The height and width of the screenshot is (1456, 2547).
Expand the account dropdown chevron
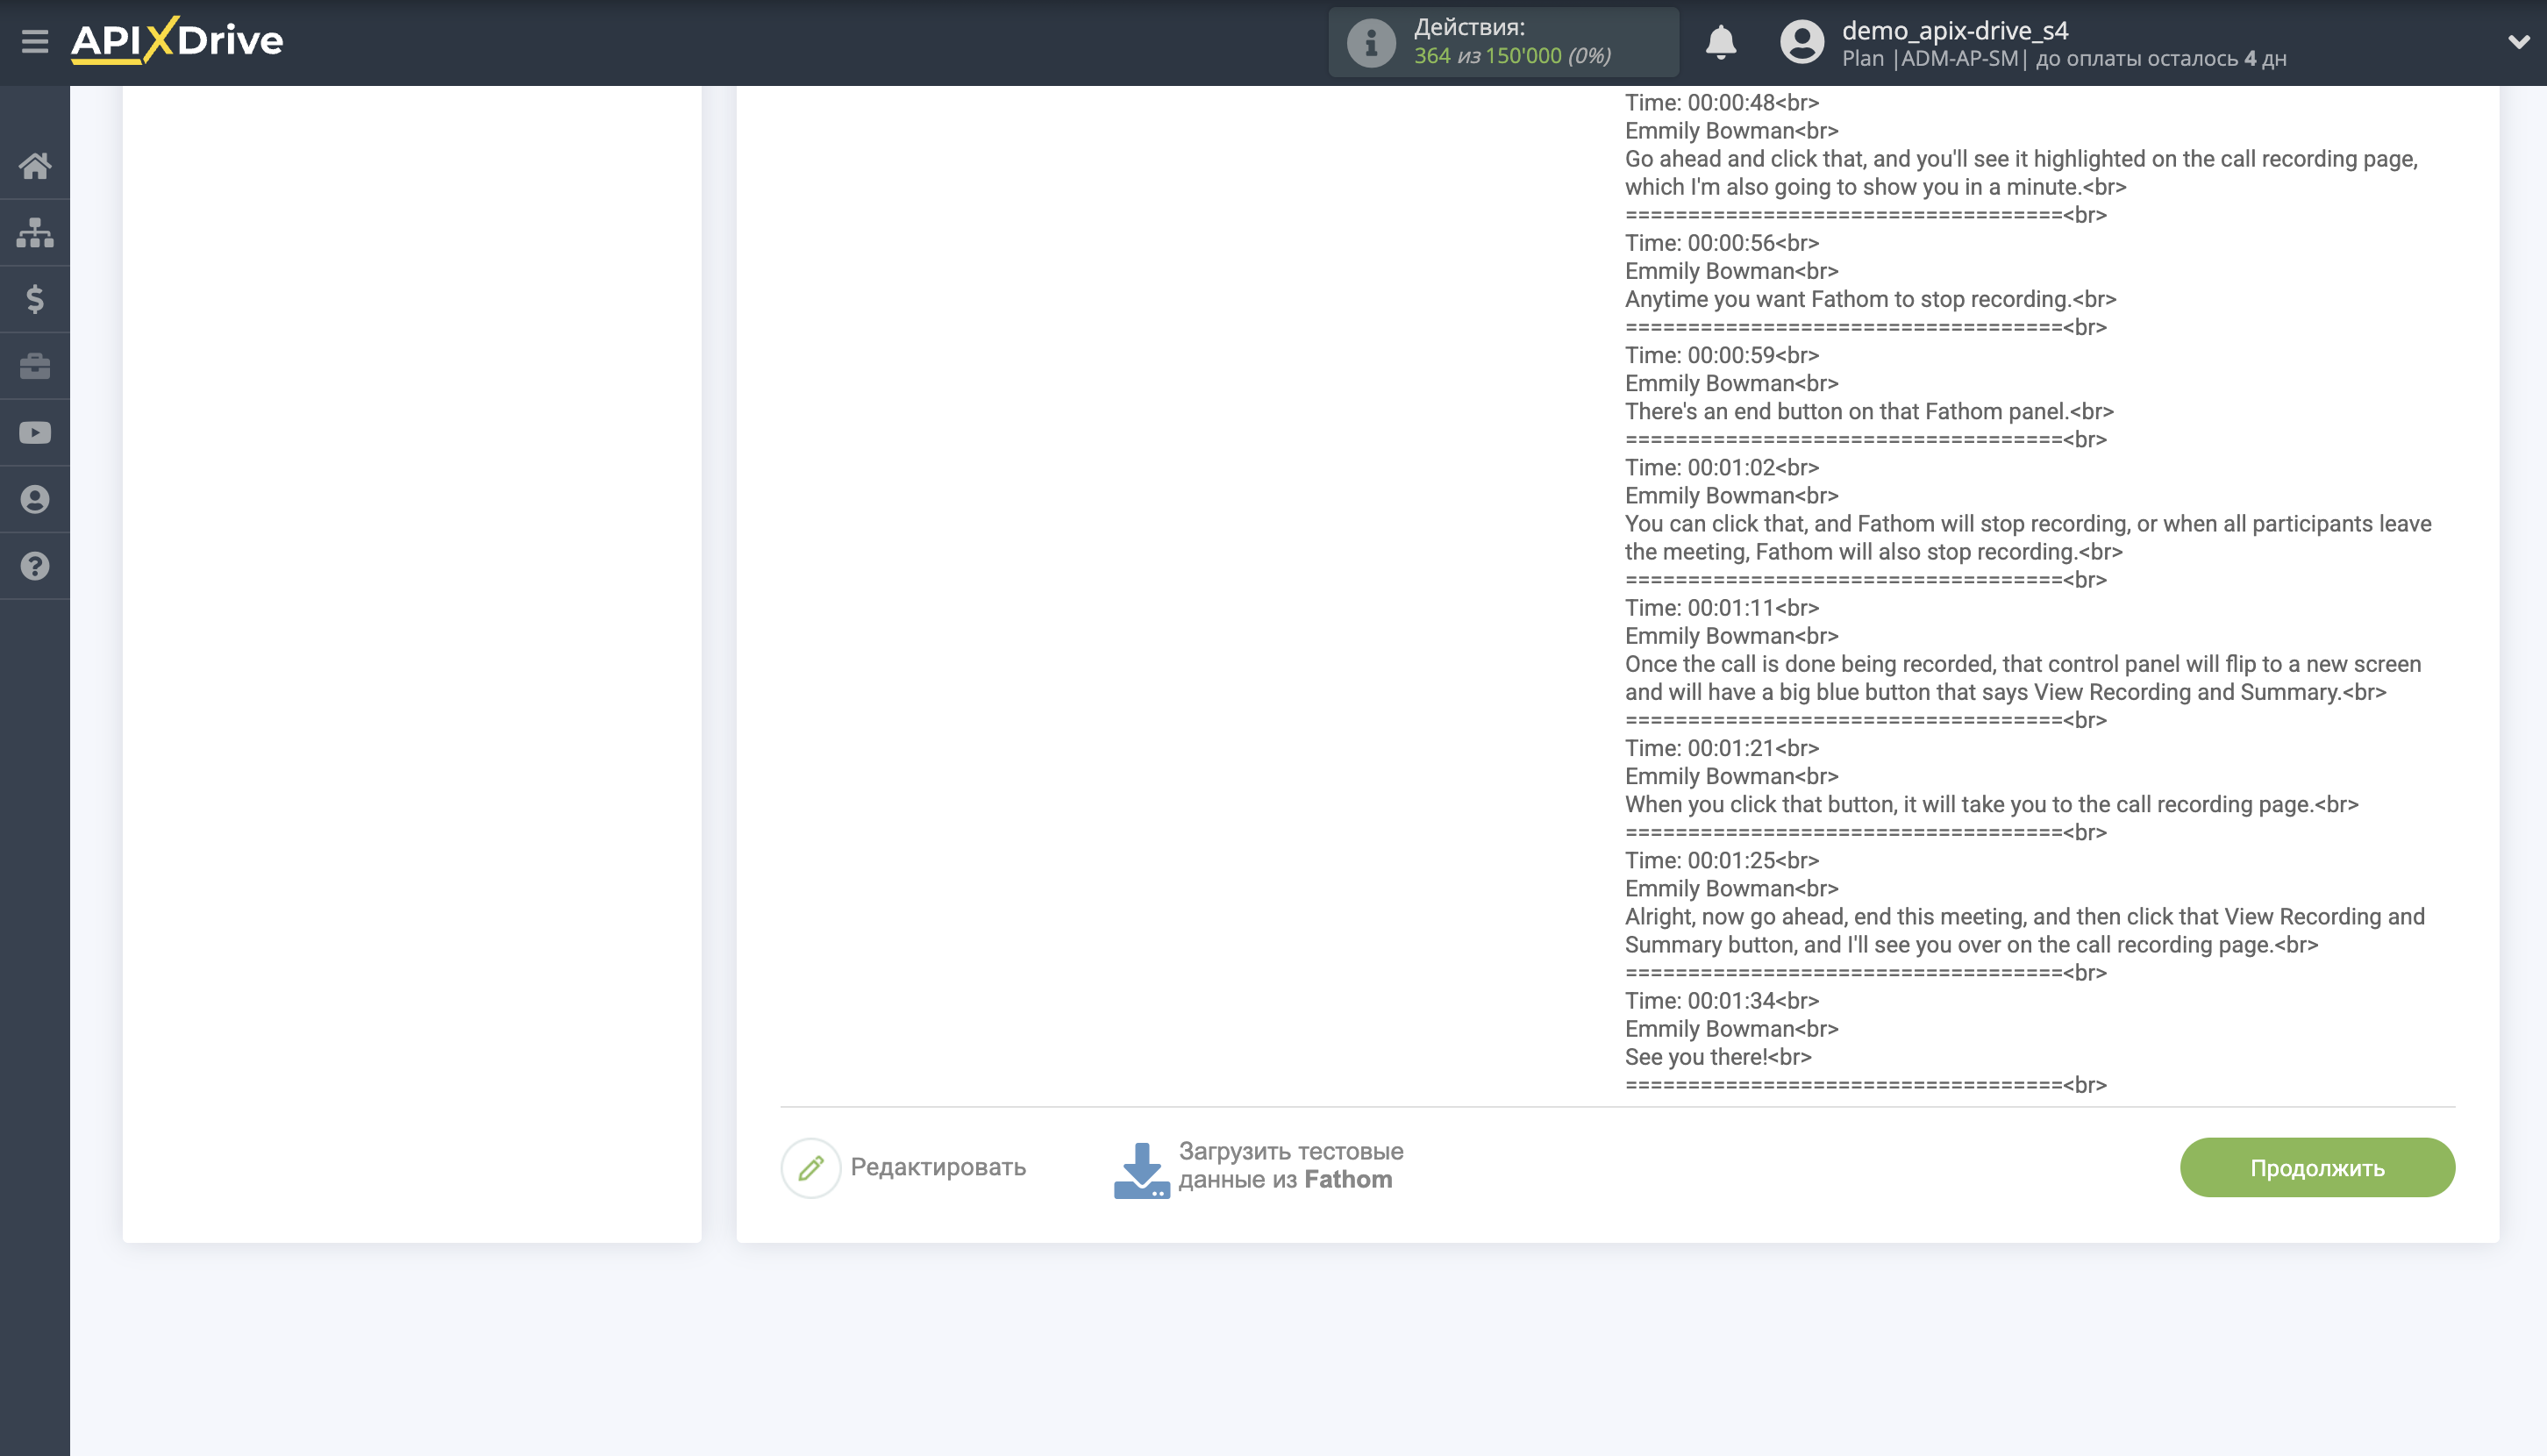pyautogui.click(x=2517, y=42)
